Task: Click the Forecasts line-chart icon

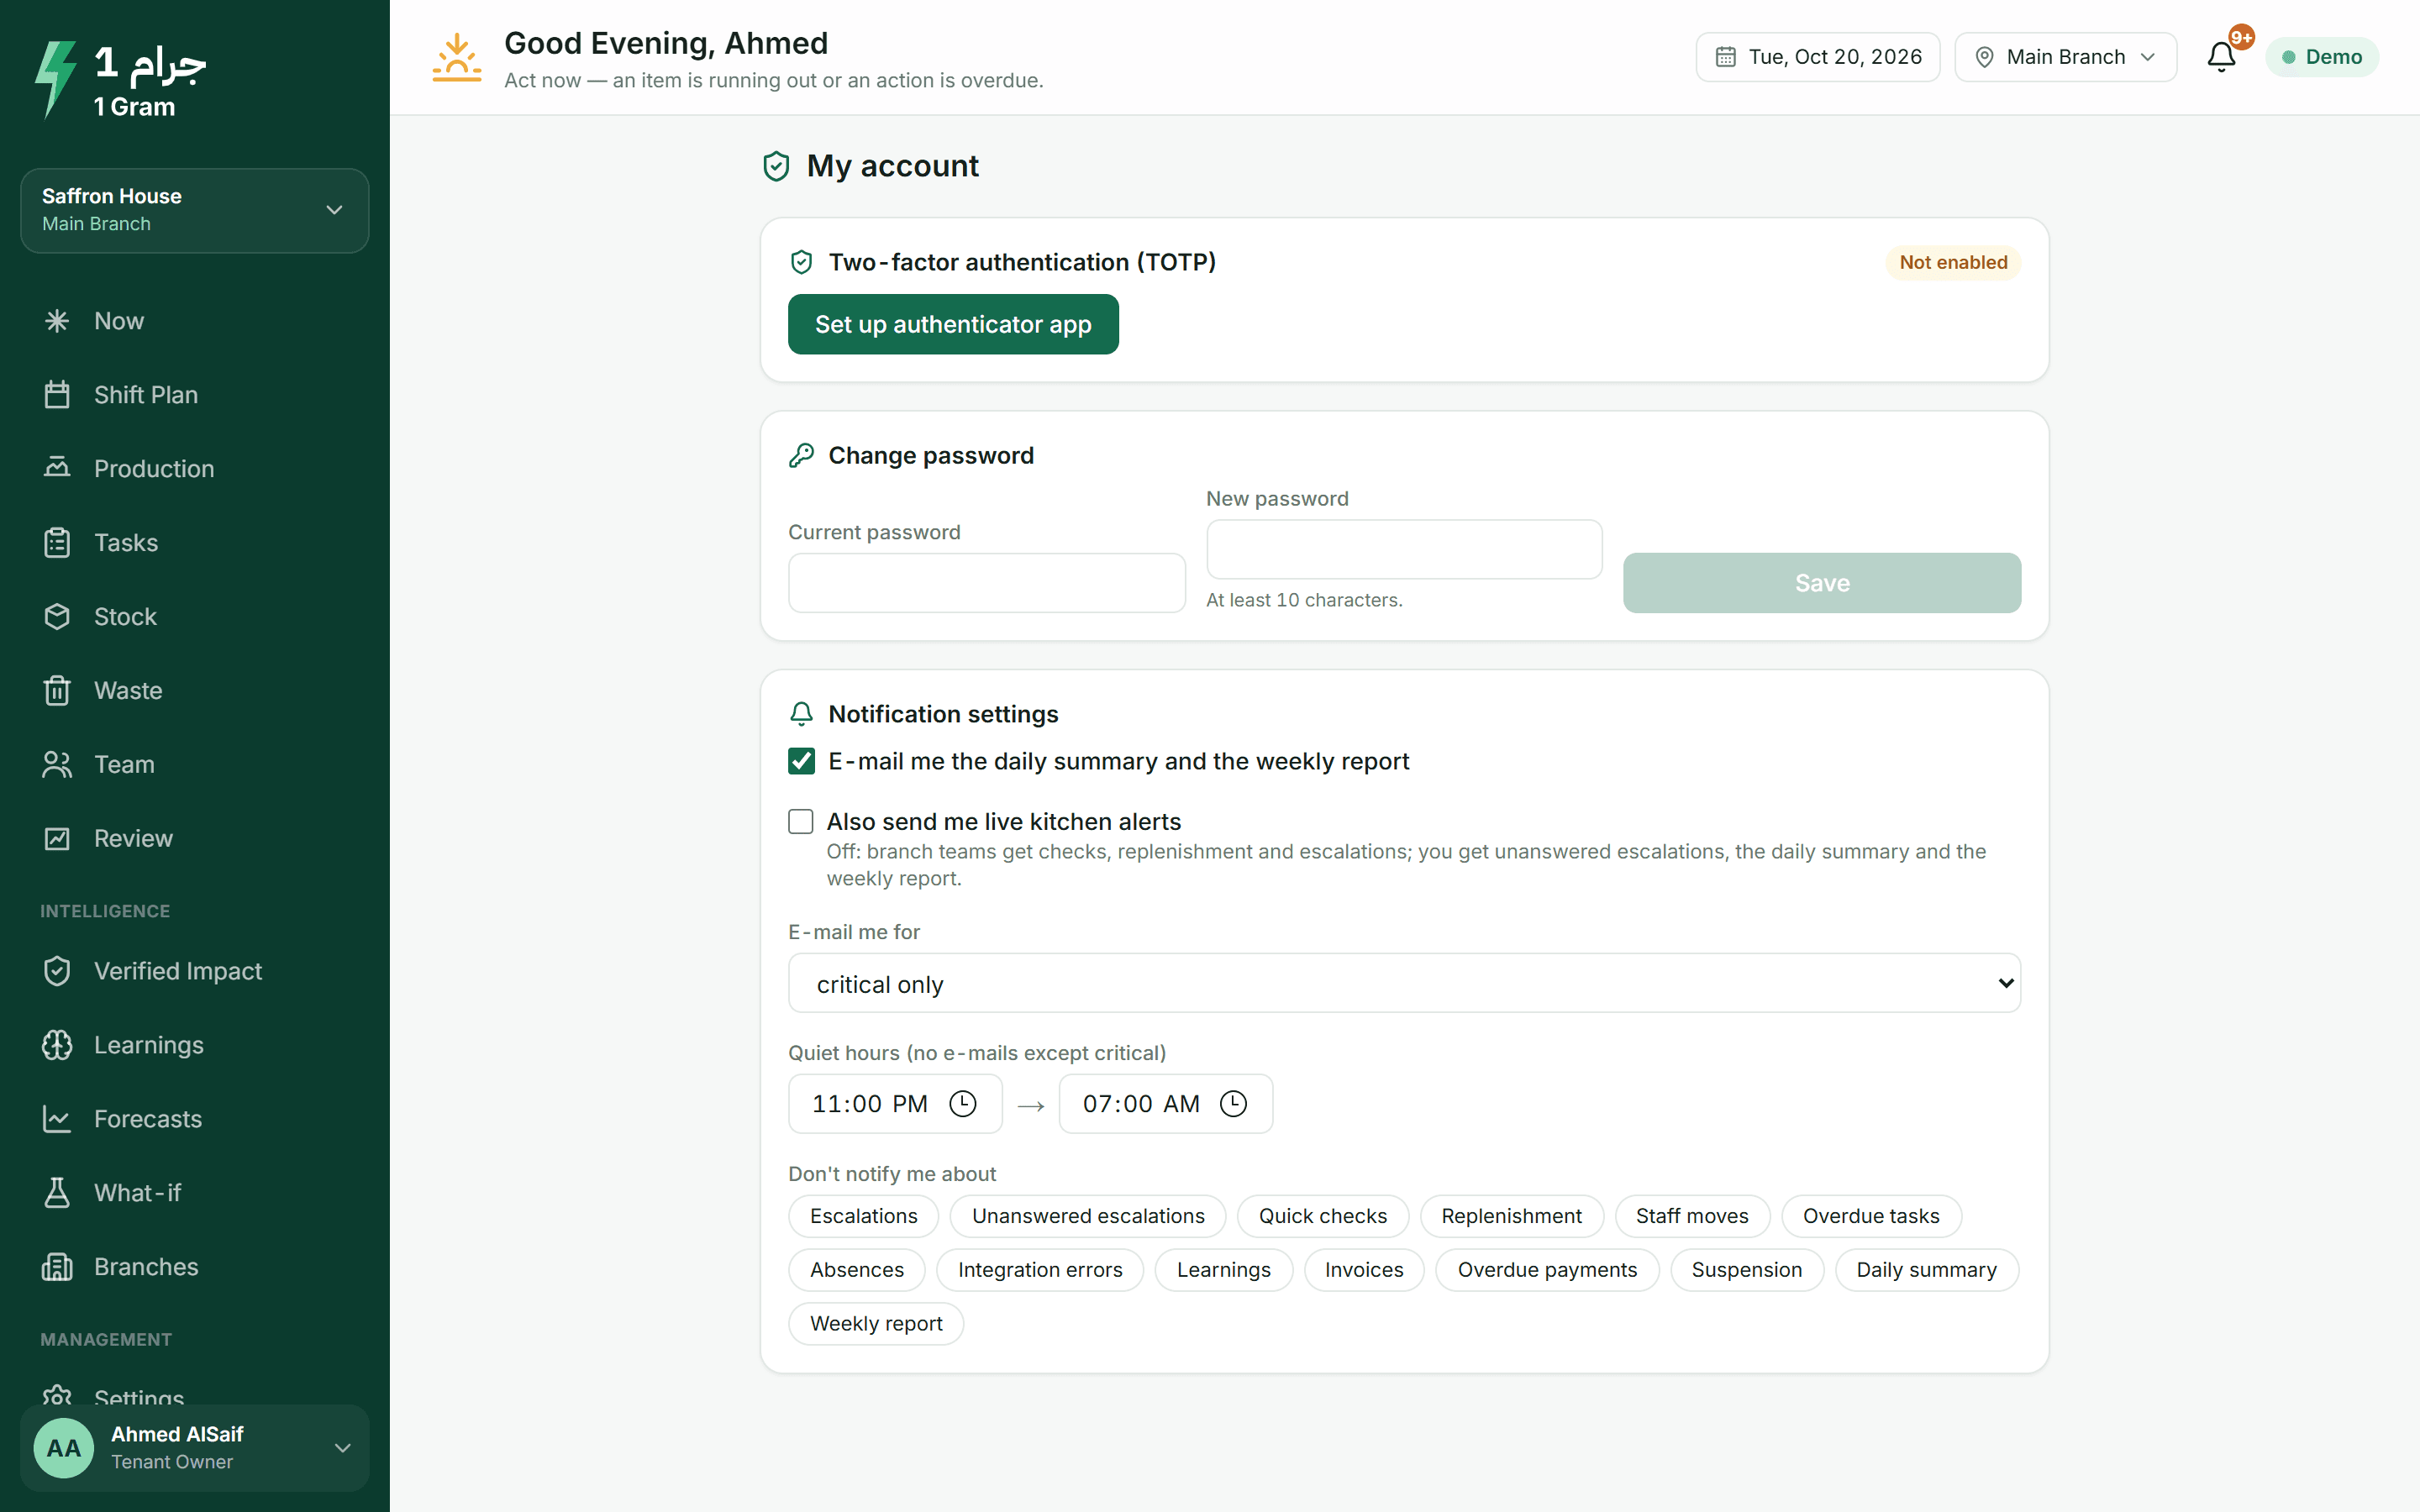Action: (x=57, y=1119)
